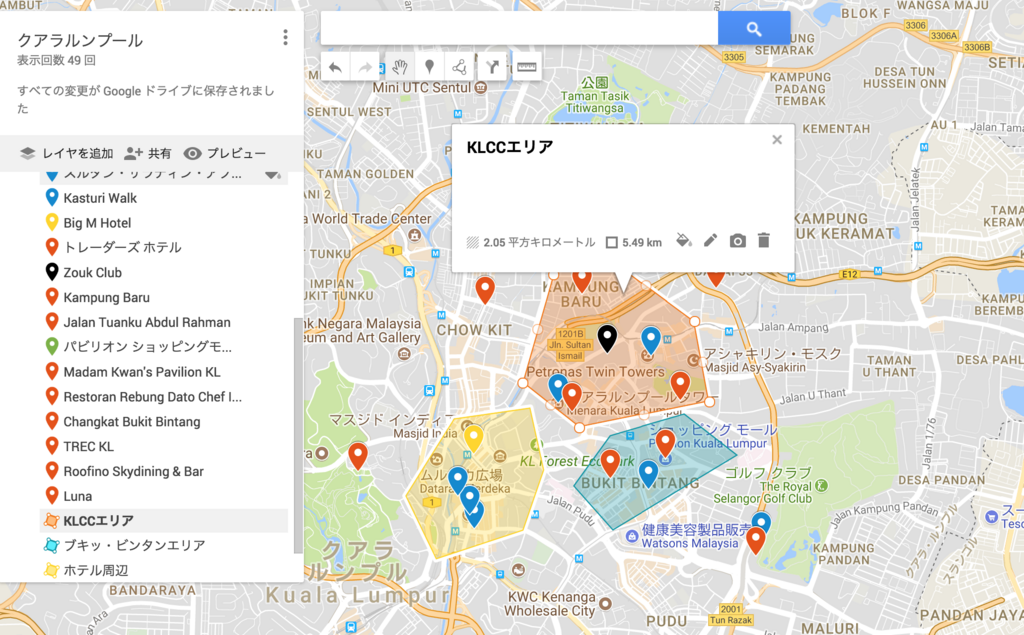Click the orange polygon icon beside KLCCエリア
1024x635 pixels.
coord(52,521)
